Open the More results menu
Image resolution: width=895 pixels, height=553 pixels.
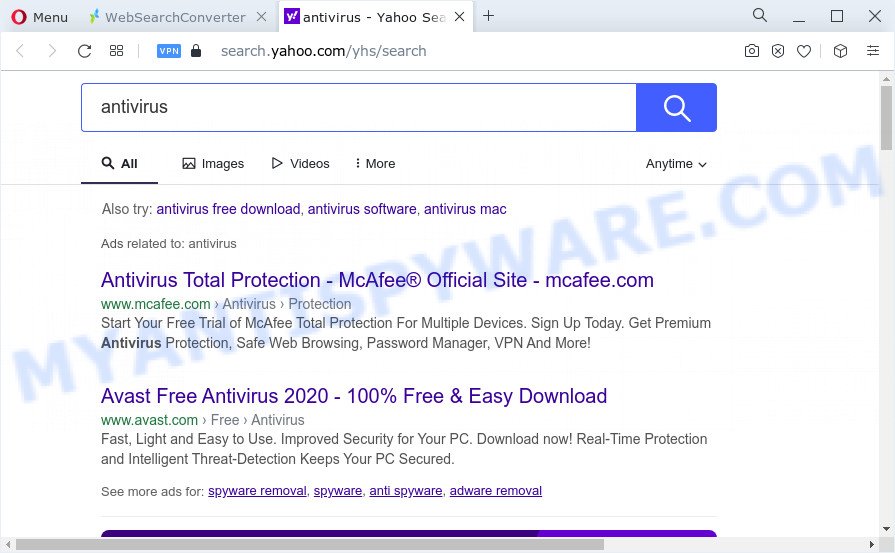(375, 164)
